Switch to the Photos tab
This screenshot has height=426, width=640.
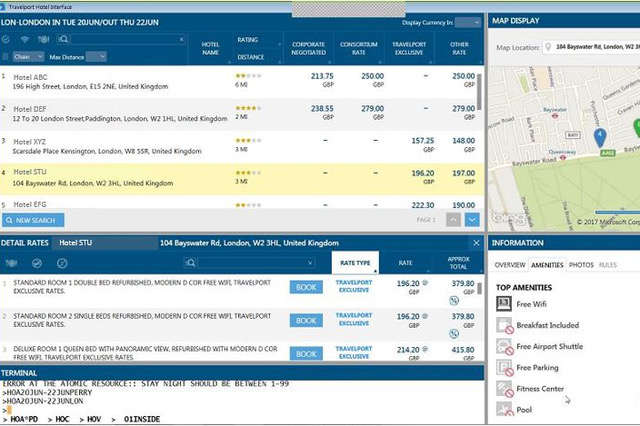pyautogui.click(x=581, y=265)
